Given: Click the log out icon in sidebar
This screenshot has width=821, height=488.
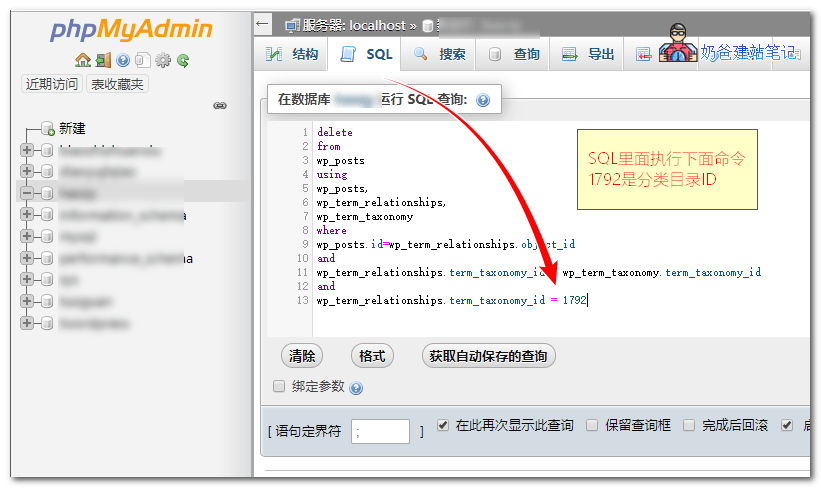Looking at the screenshot, I should click(x=103, y=60).
